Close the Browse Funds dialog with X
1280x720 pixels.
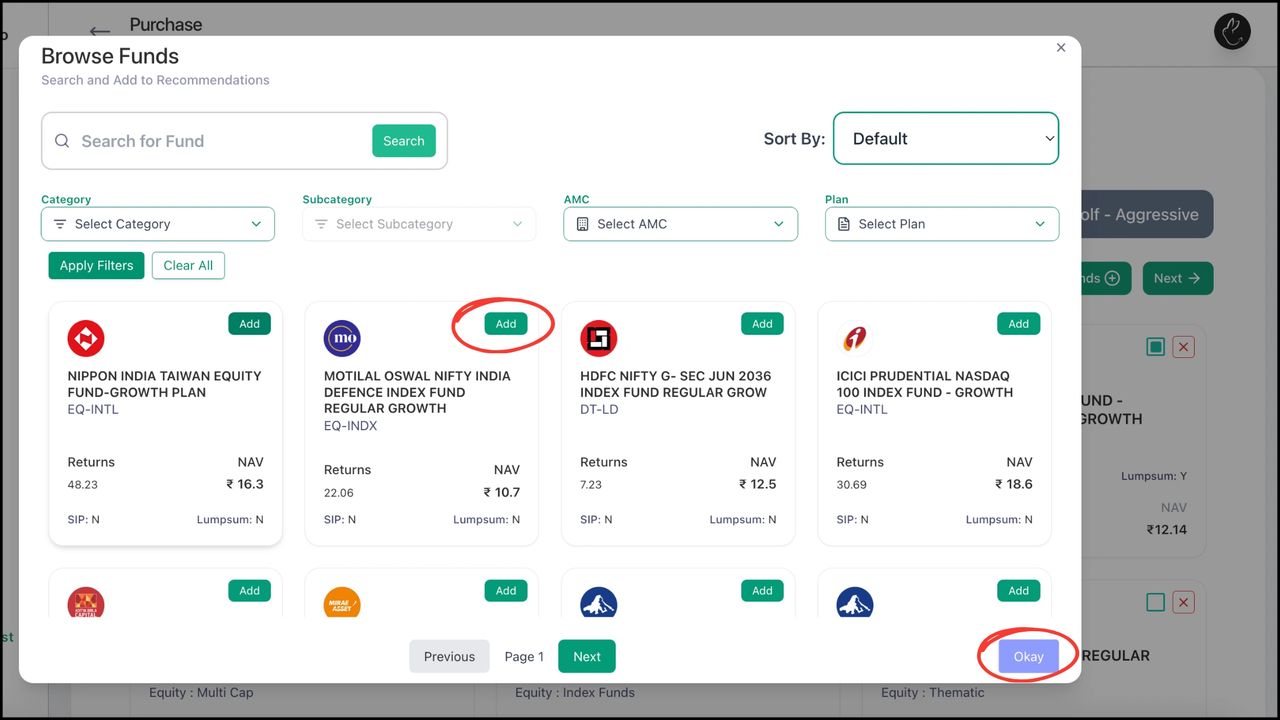click(x=1061, y=48)
